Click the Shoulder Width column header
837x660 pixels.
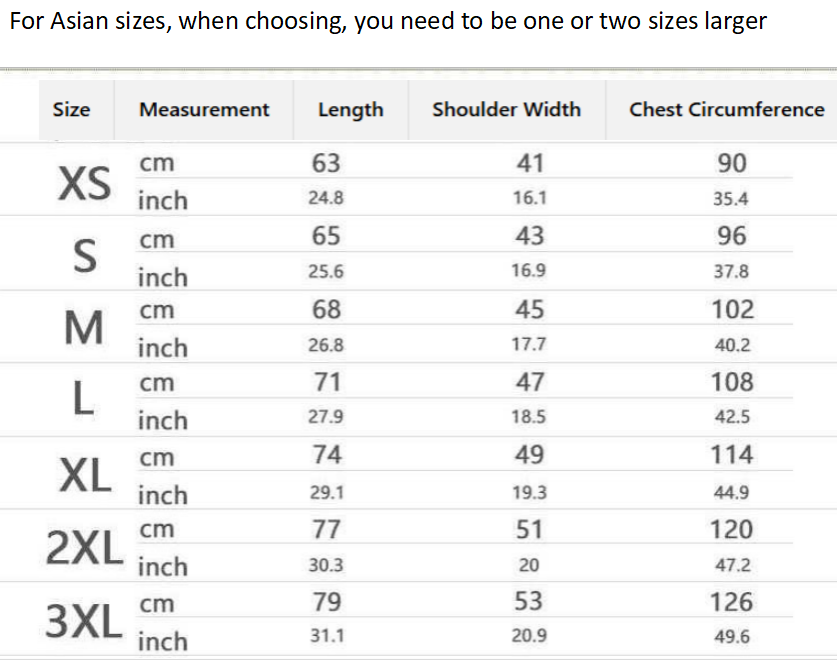pos(506,110)
